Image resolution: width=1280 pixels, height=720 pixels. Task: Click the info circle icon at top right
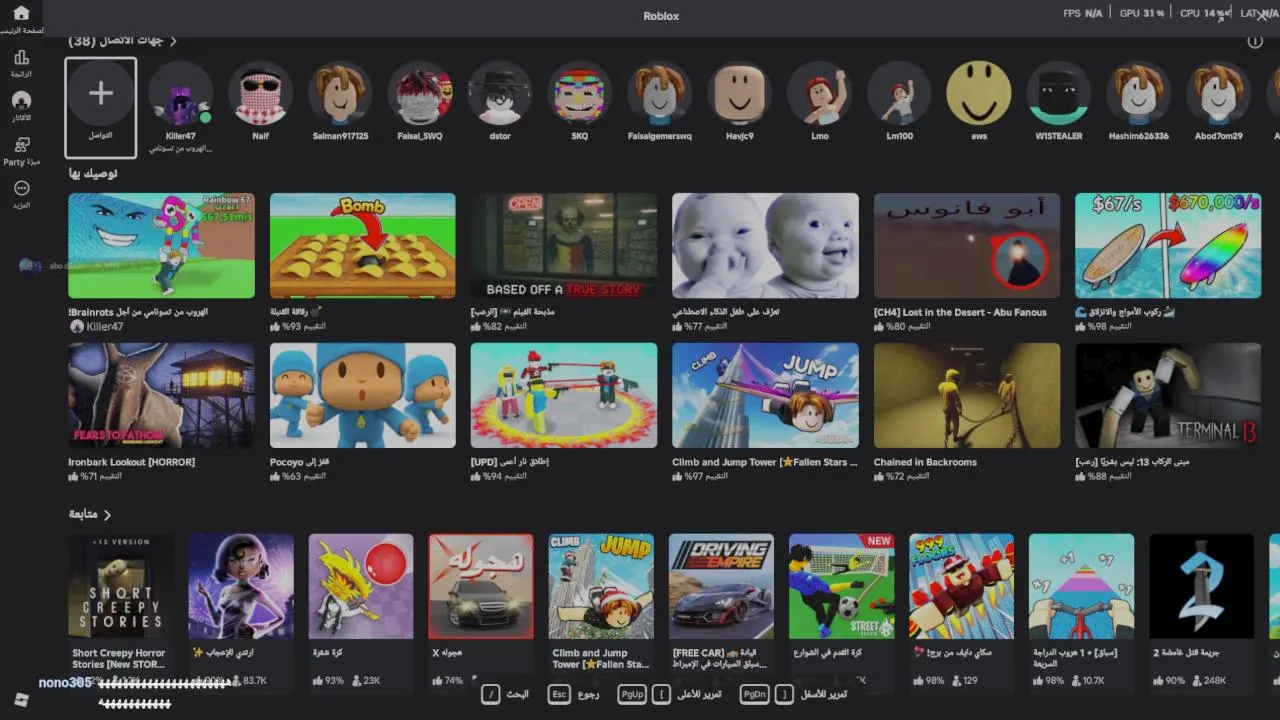pyautogui.click(x=1255, y=41)
